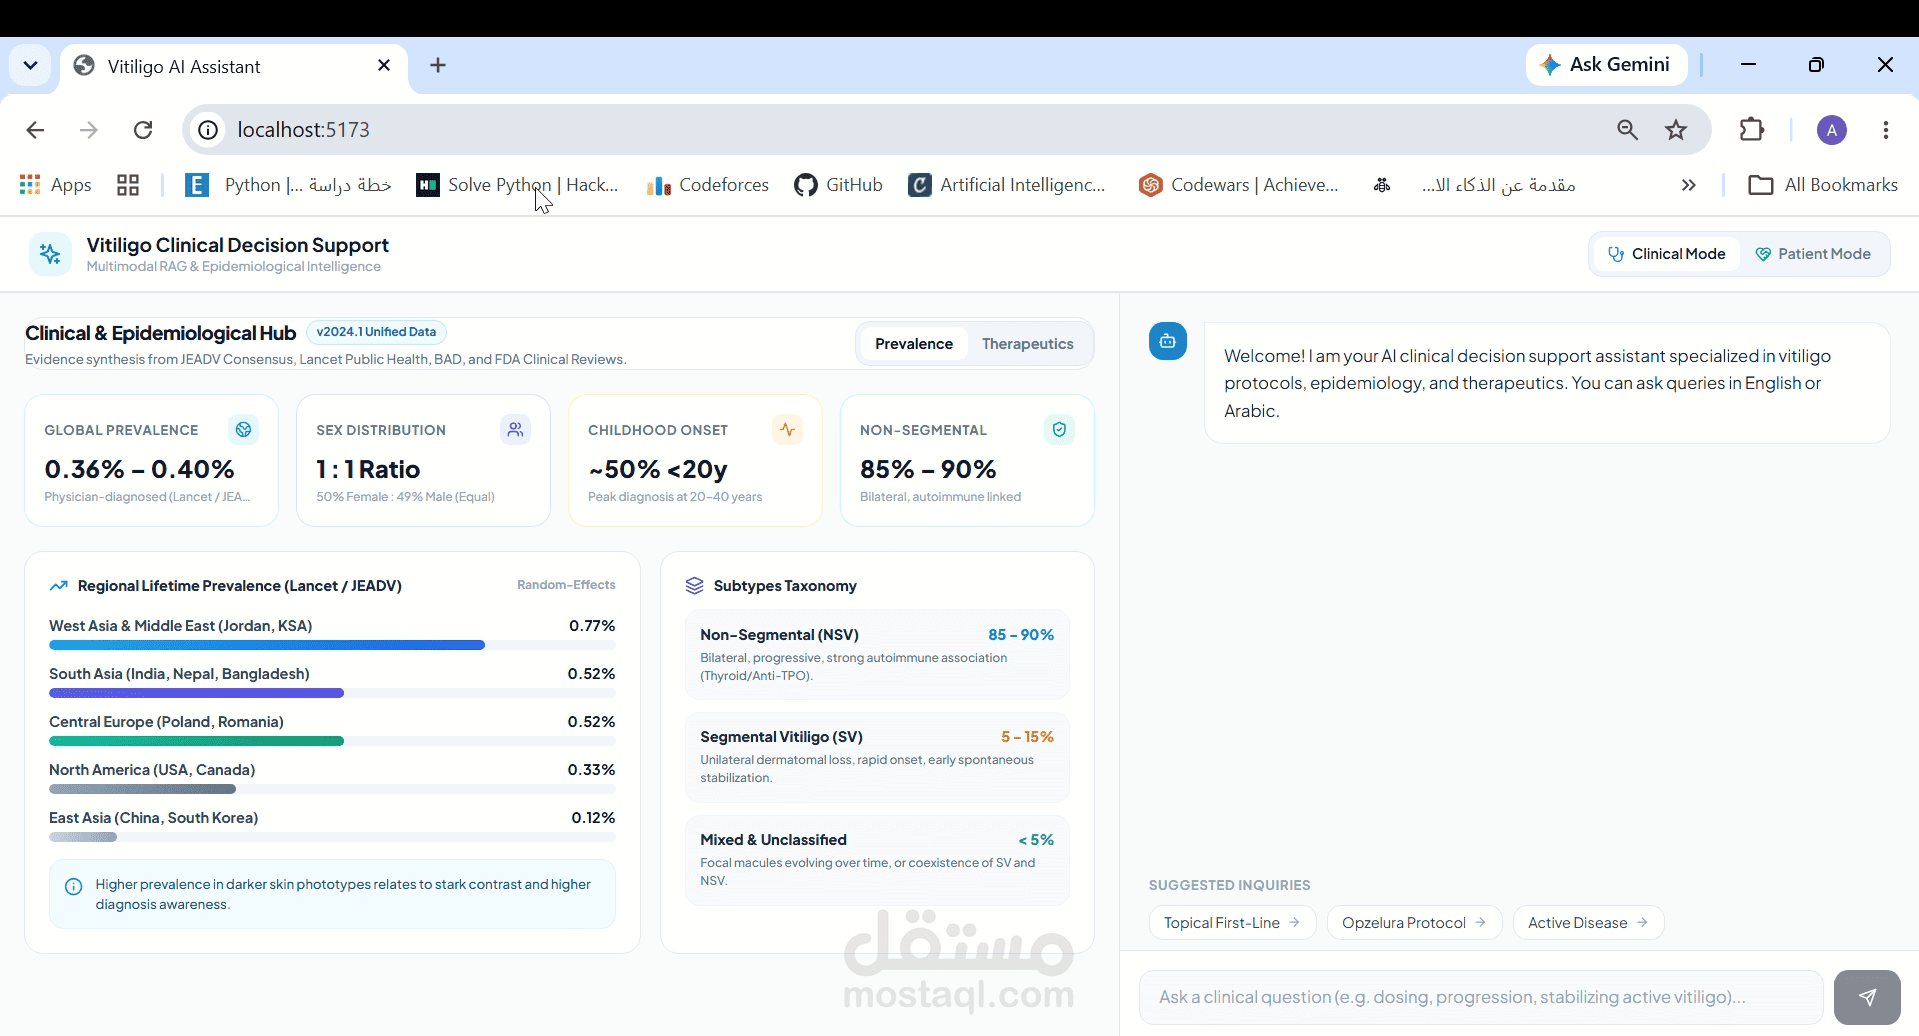Viewport: 1919px width, 1036px height.
Task: Click the chatbot avatar icon
Action: 1167,341
